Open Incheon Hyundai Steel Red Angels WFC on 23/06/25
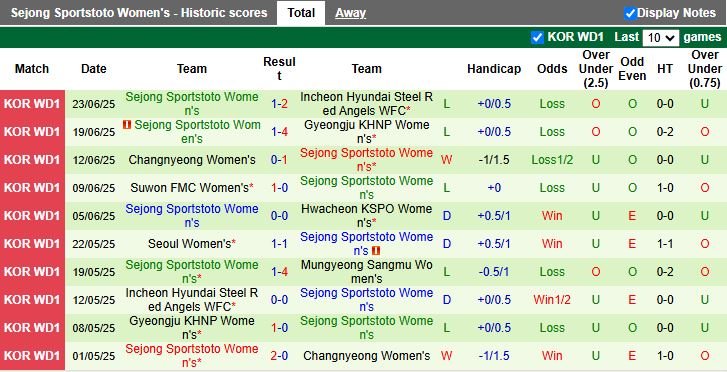This screenshot has width=727, height=372. tap(366, 104)
